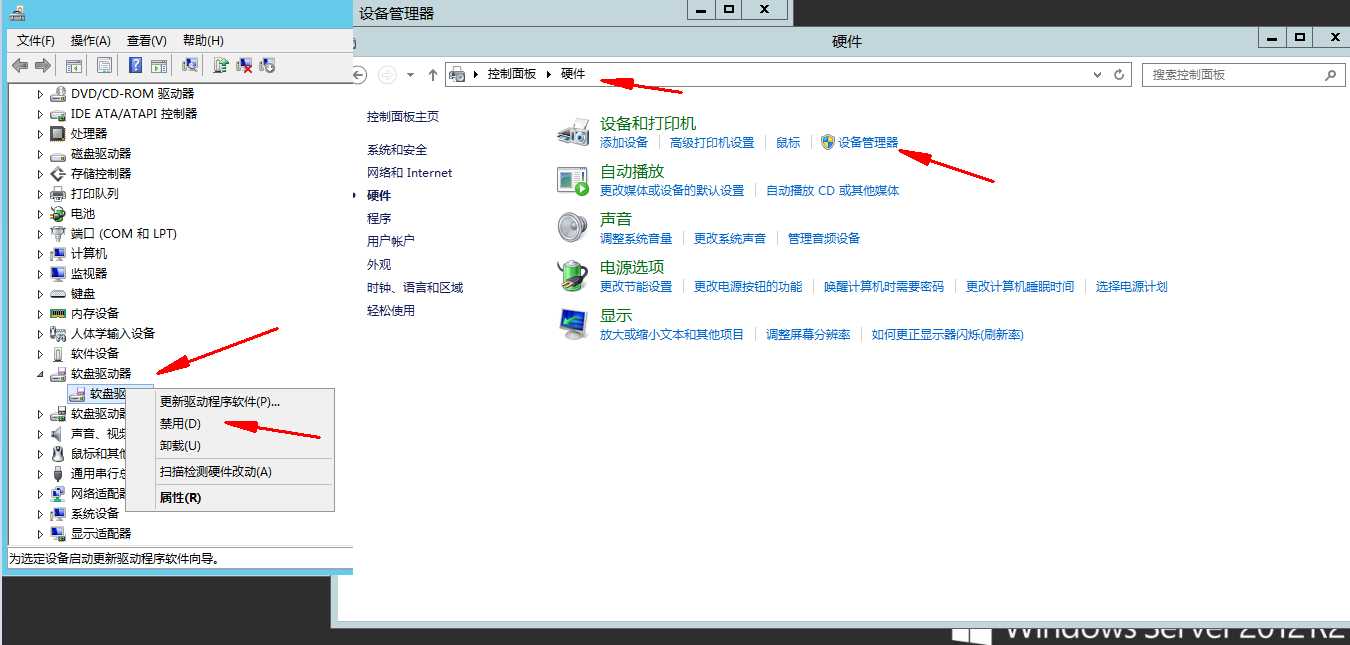This screenshot has width=1350, height=645.
Task: Expand the IDE ATA/ATAPI 控制器 node
Action: click(x=41, y=113)
